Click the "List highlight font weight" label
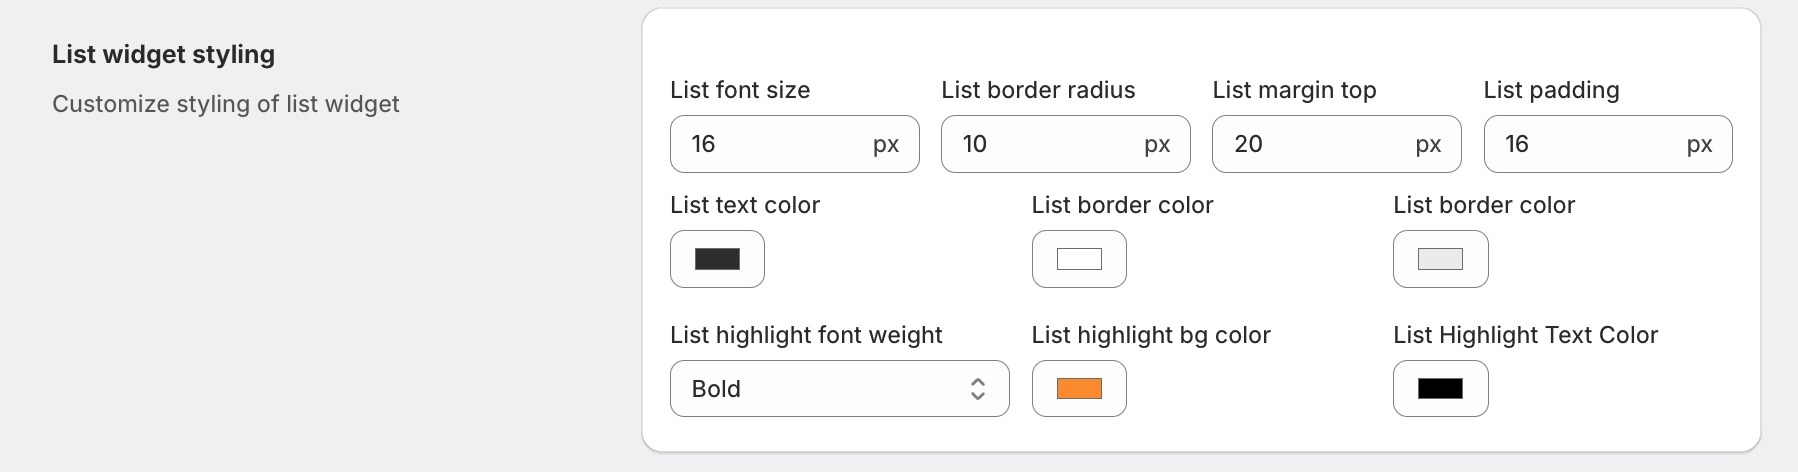The height and width of the screenshot is (472, 1798). click(x=806, y=335)
